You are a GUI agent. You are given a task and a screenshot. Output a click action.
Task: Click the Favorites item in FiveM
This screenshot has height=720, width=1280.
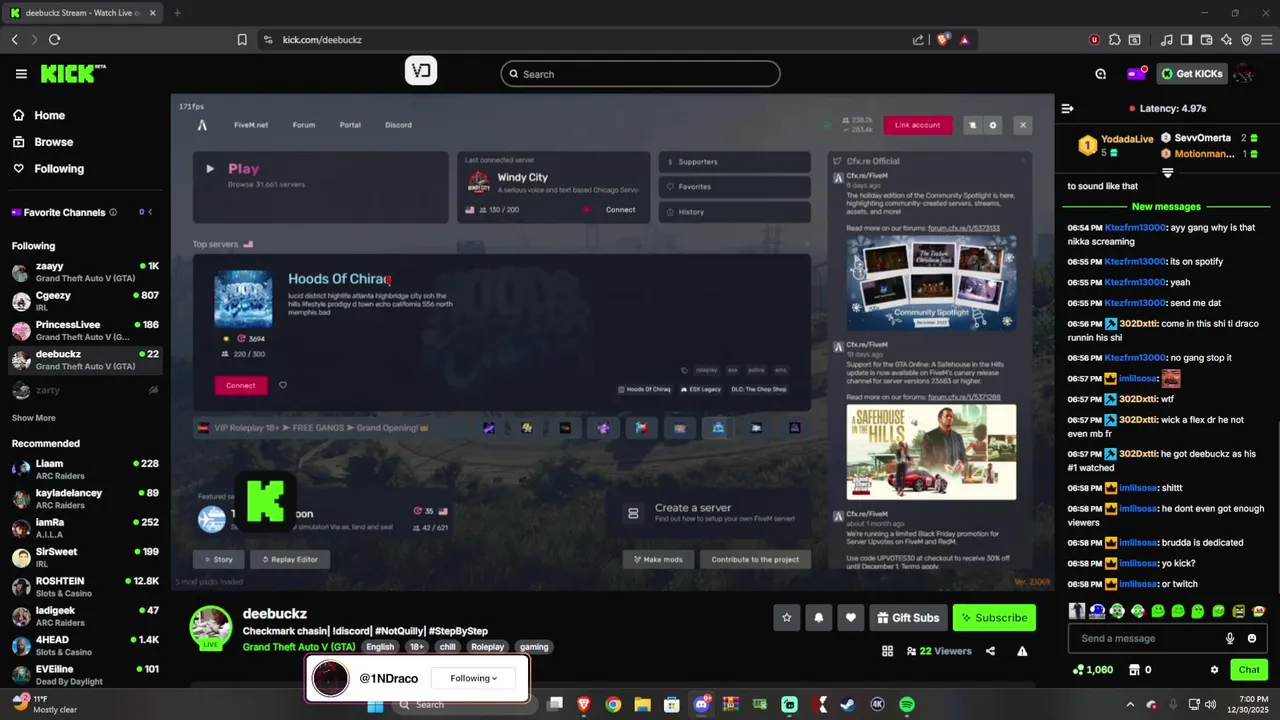point(735,187)
